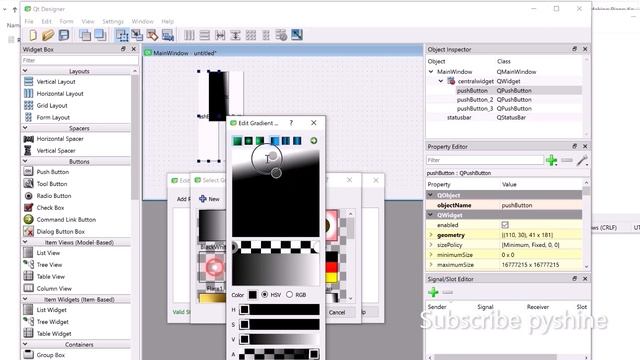The width and height of the screenshot is (640, 360).
Task: Expand the sizePolicy property row
Action: coord(431,245)
